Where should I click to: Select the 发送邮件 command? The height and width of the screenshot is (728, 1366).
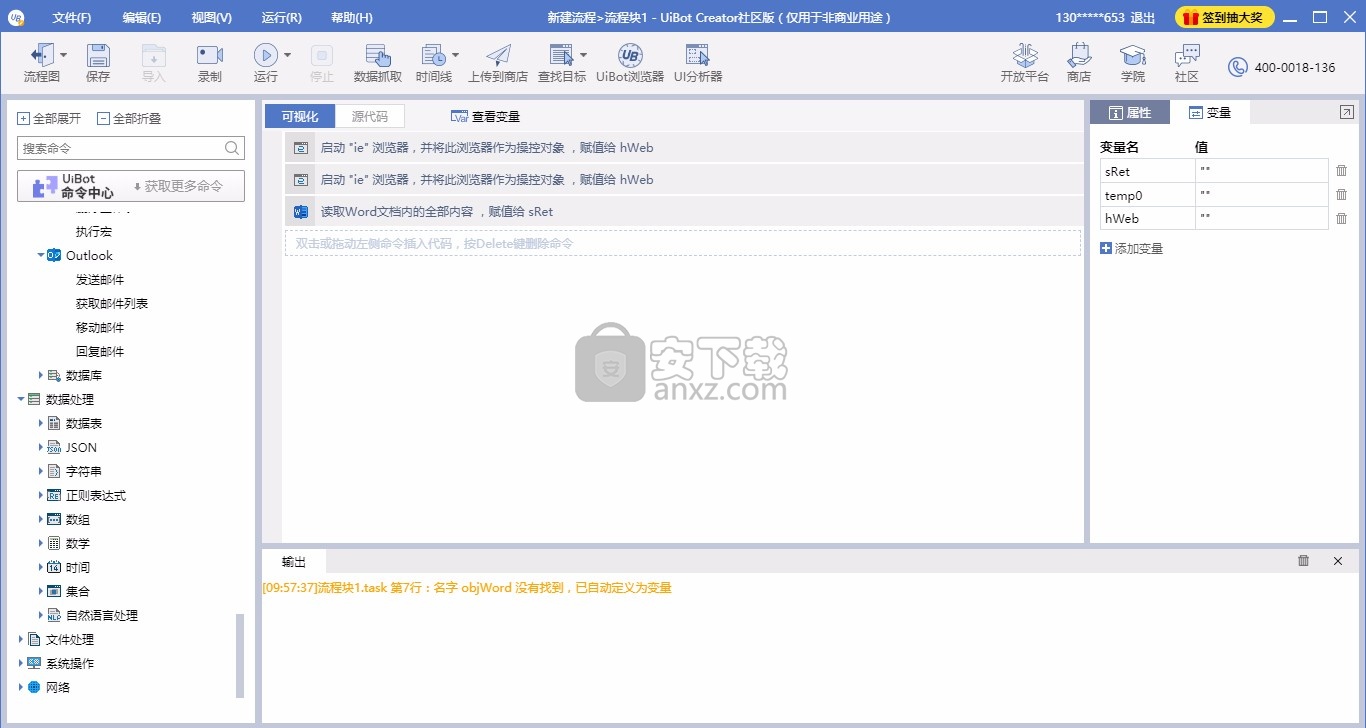[100, 279]
